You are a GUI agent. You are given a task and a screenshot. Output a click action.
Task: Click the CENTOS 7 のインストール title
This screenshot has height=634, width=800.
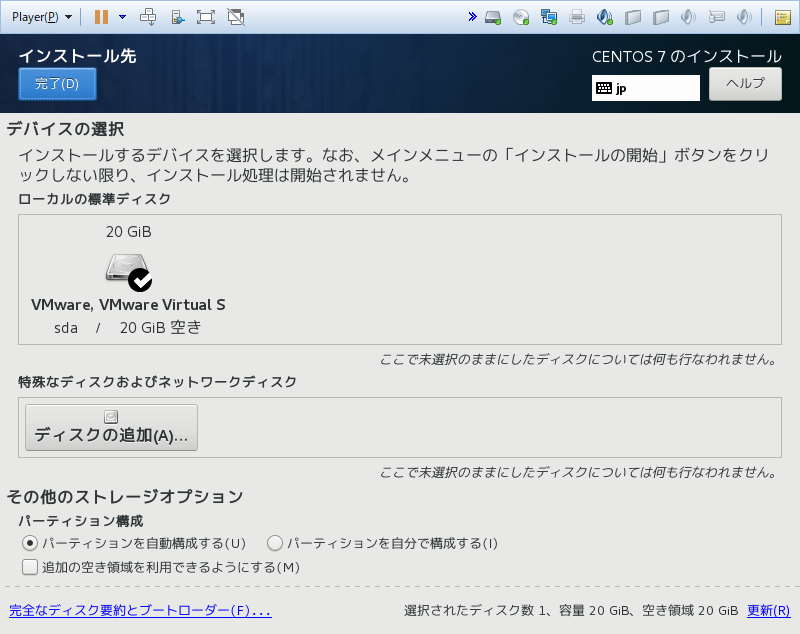click(x=687, y=56)
